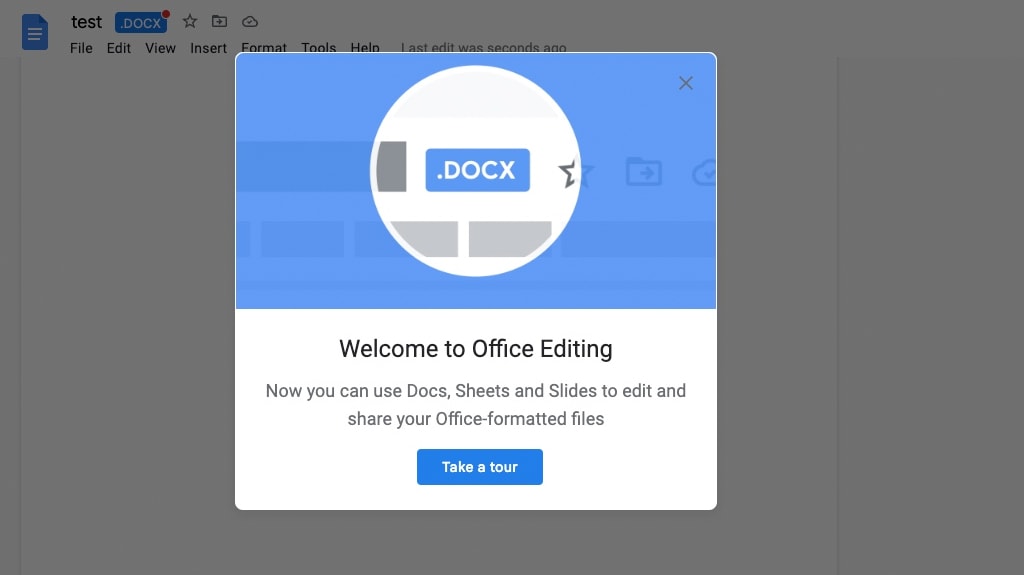Screen dimensions: 1024x575
Task: Open the Docs home icon
Action: [x=35, y=32]
